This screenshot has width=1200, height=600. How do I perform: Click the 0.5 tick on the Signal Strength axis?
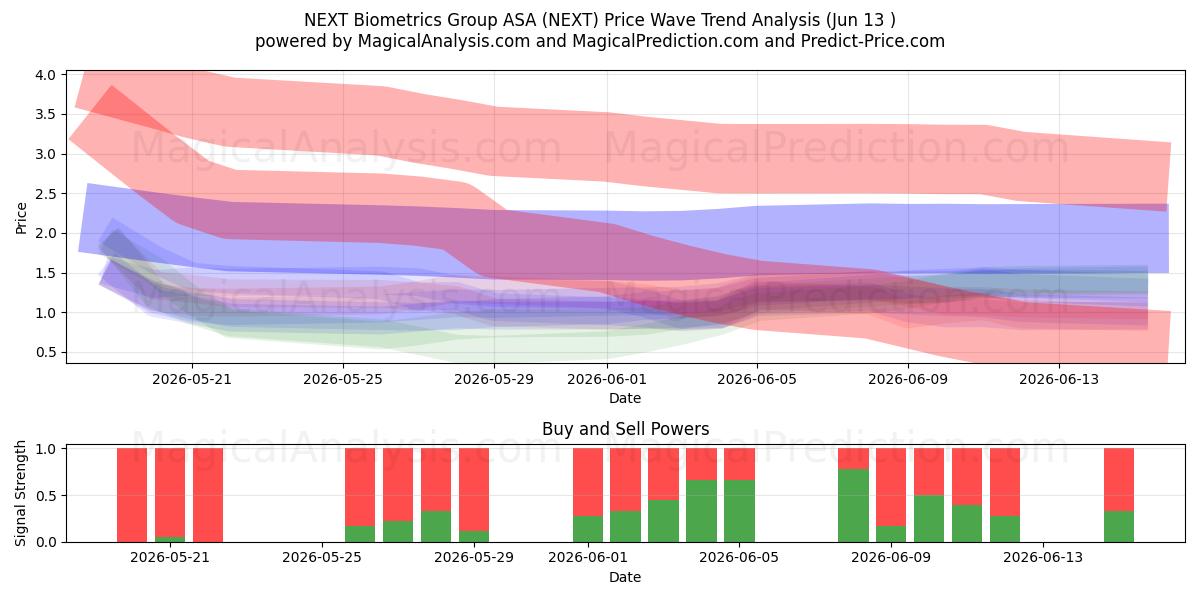pos(46,496)
